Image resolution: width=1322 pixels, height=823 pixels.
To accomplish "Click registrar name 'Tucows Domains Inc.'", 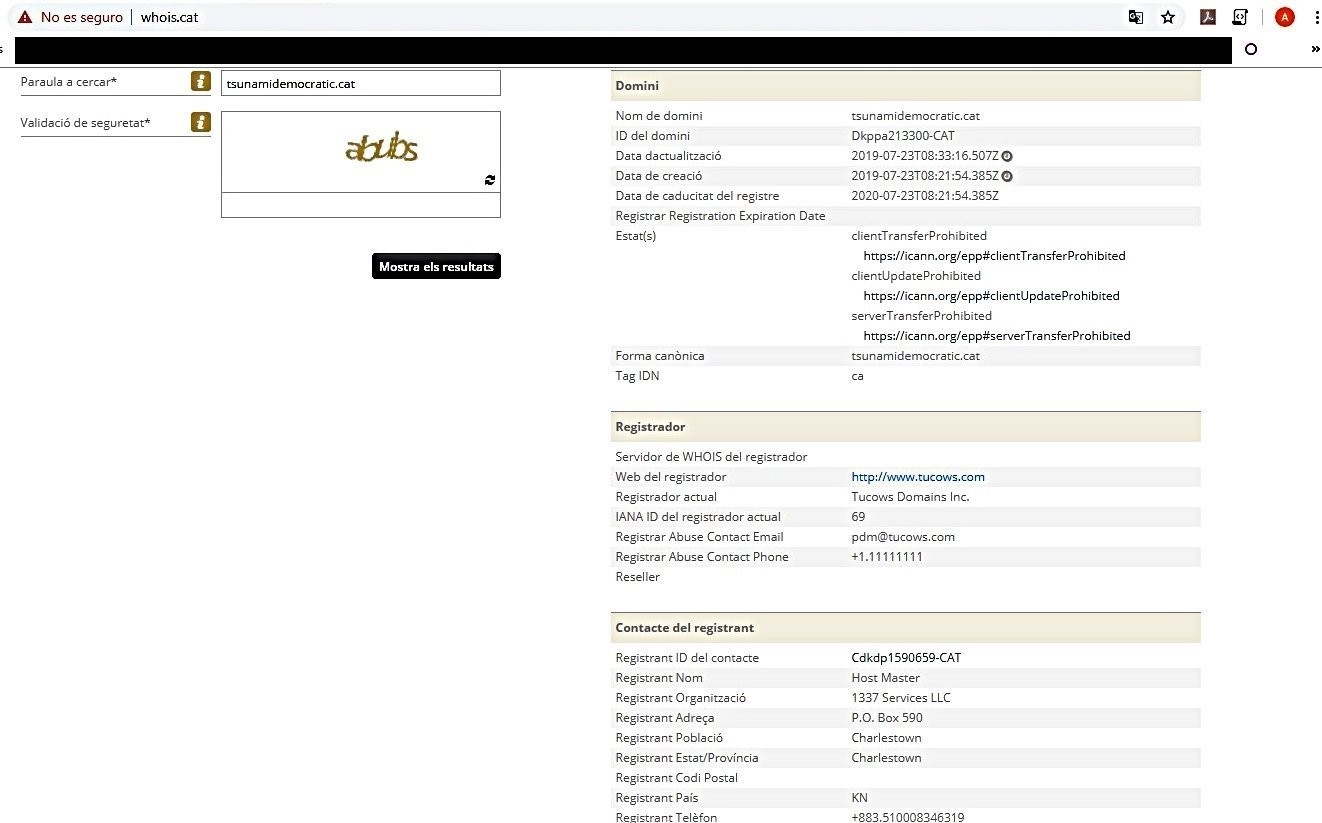I will click(910, 497).
